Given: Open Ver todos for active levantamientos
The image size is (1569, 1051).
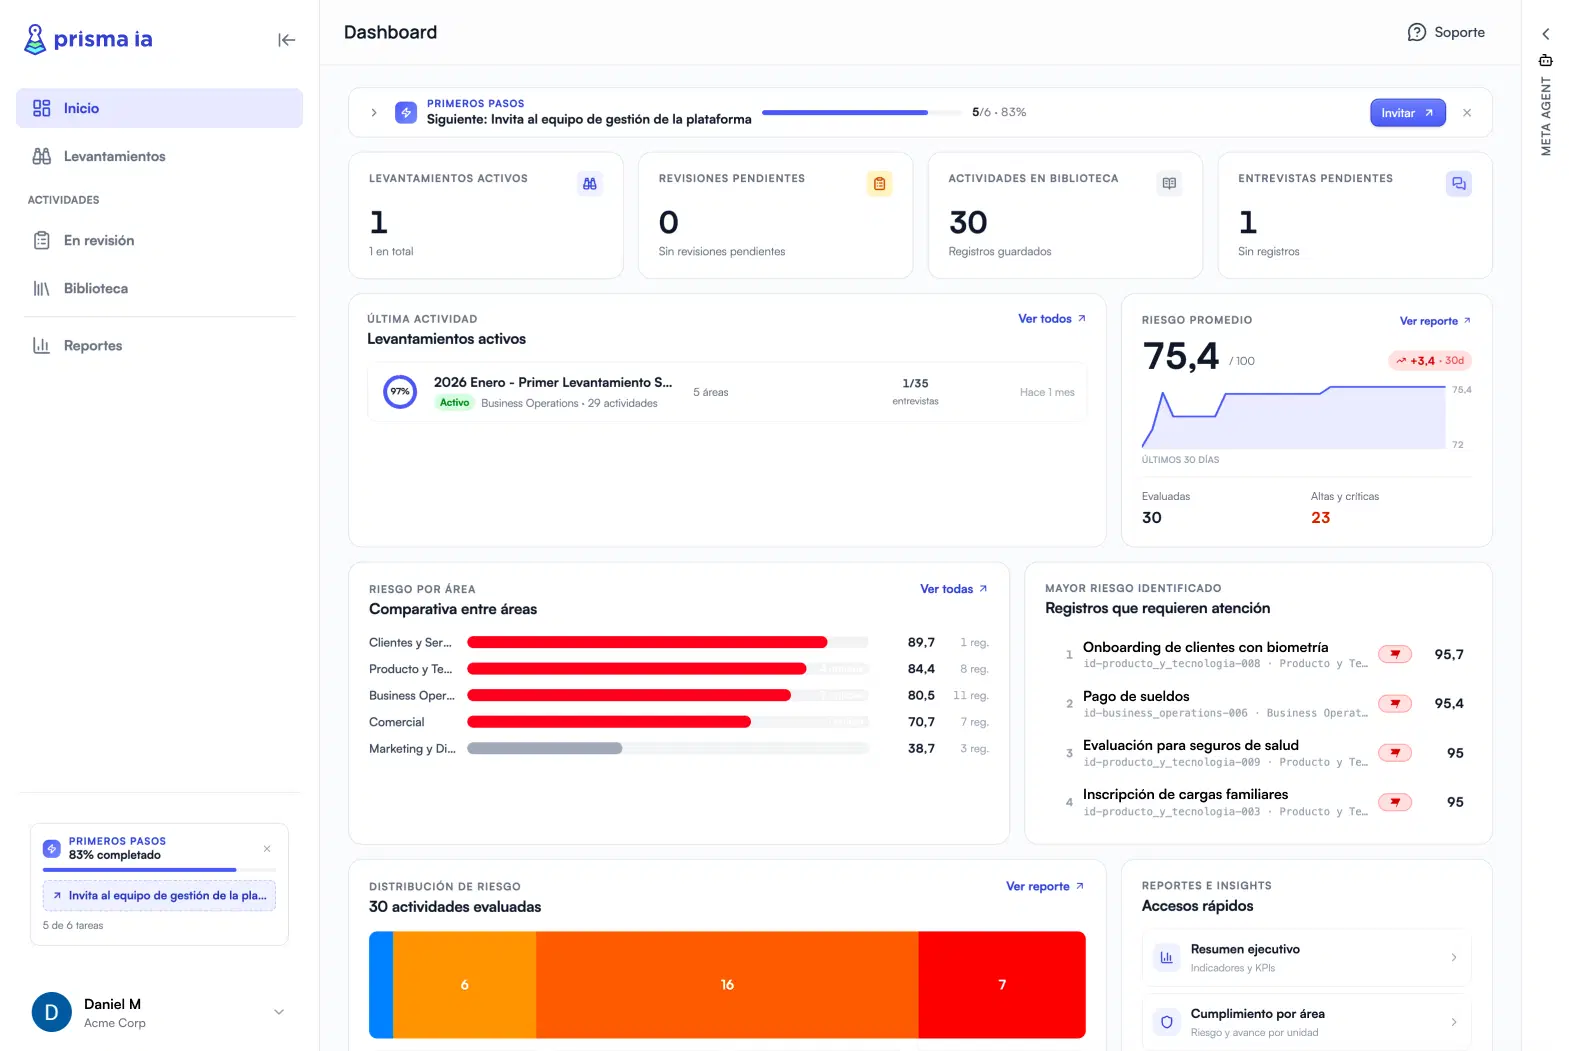Looking at the screenshot, I should pos(1052,319).
